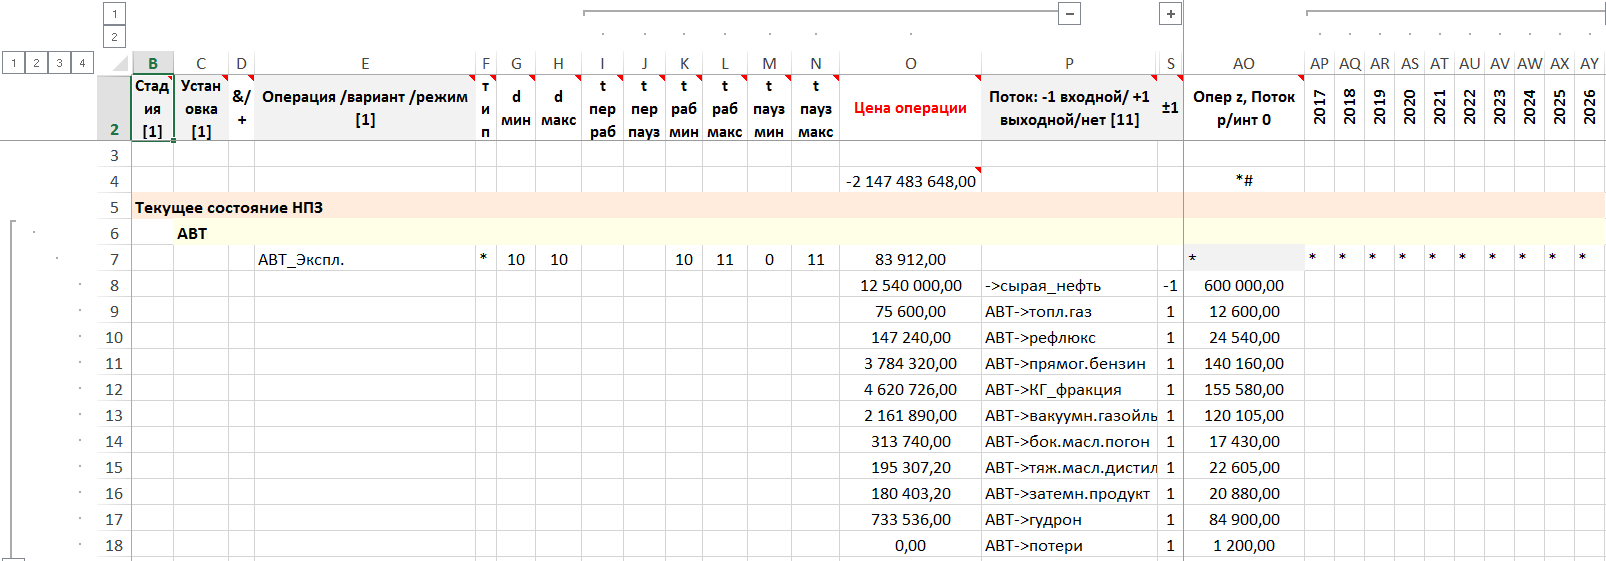Click the Select All corner triangle
The height and width of the screenshot is (561, 1606).
[119, 64]
